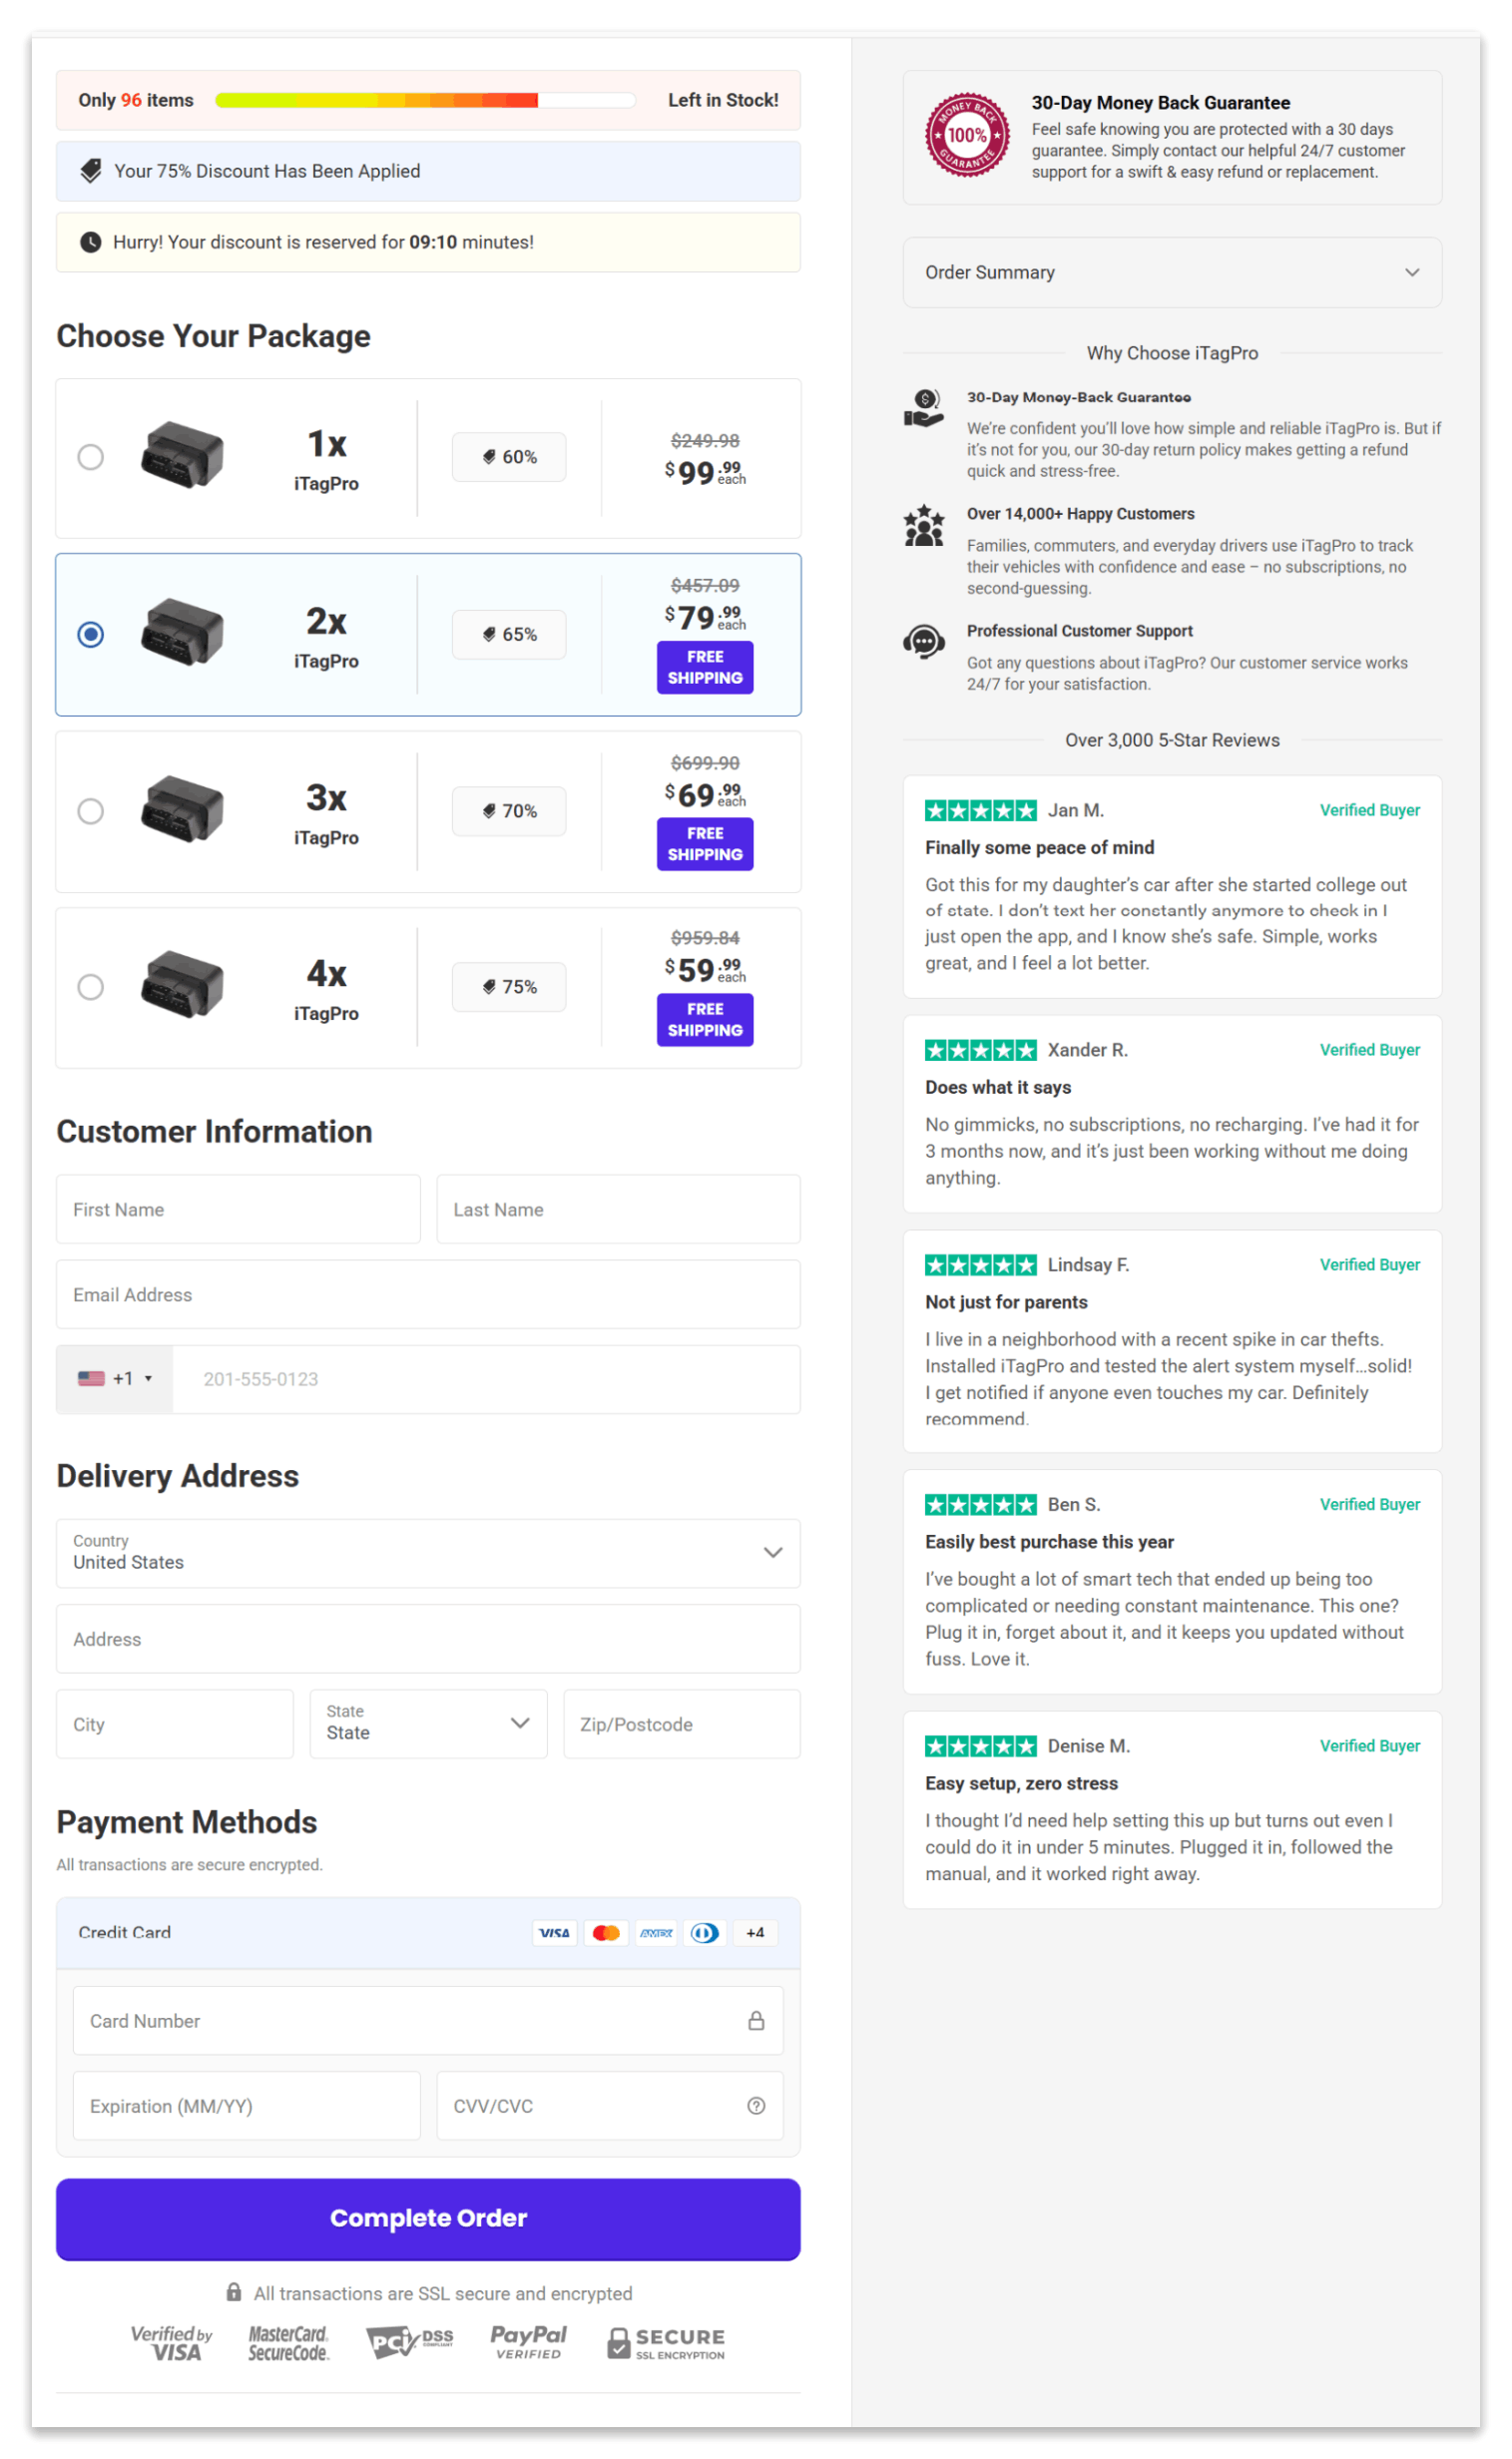
Task: Click the First Name field
Action: [x=238, y=1210]
